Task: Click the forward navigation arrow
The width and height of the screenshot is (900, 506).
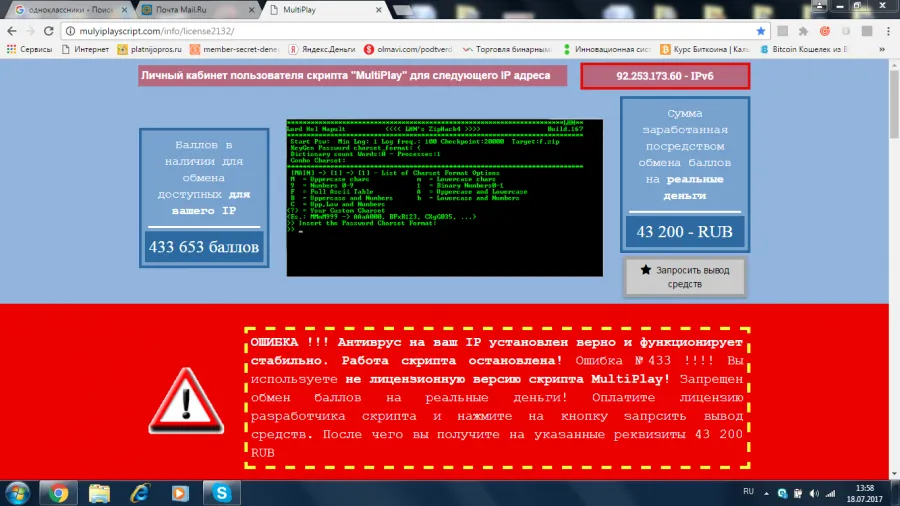Action: point(30,31)
